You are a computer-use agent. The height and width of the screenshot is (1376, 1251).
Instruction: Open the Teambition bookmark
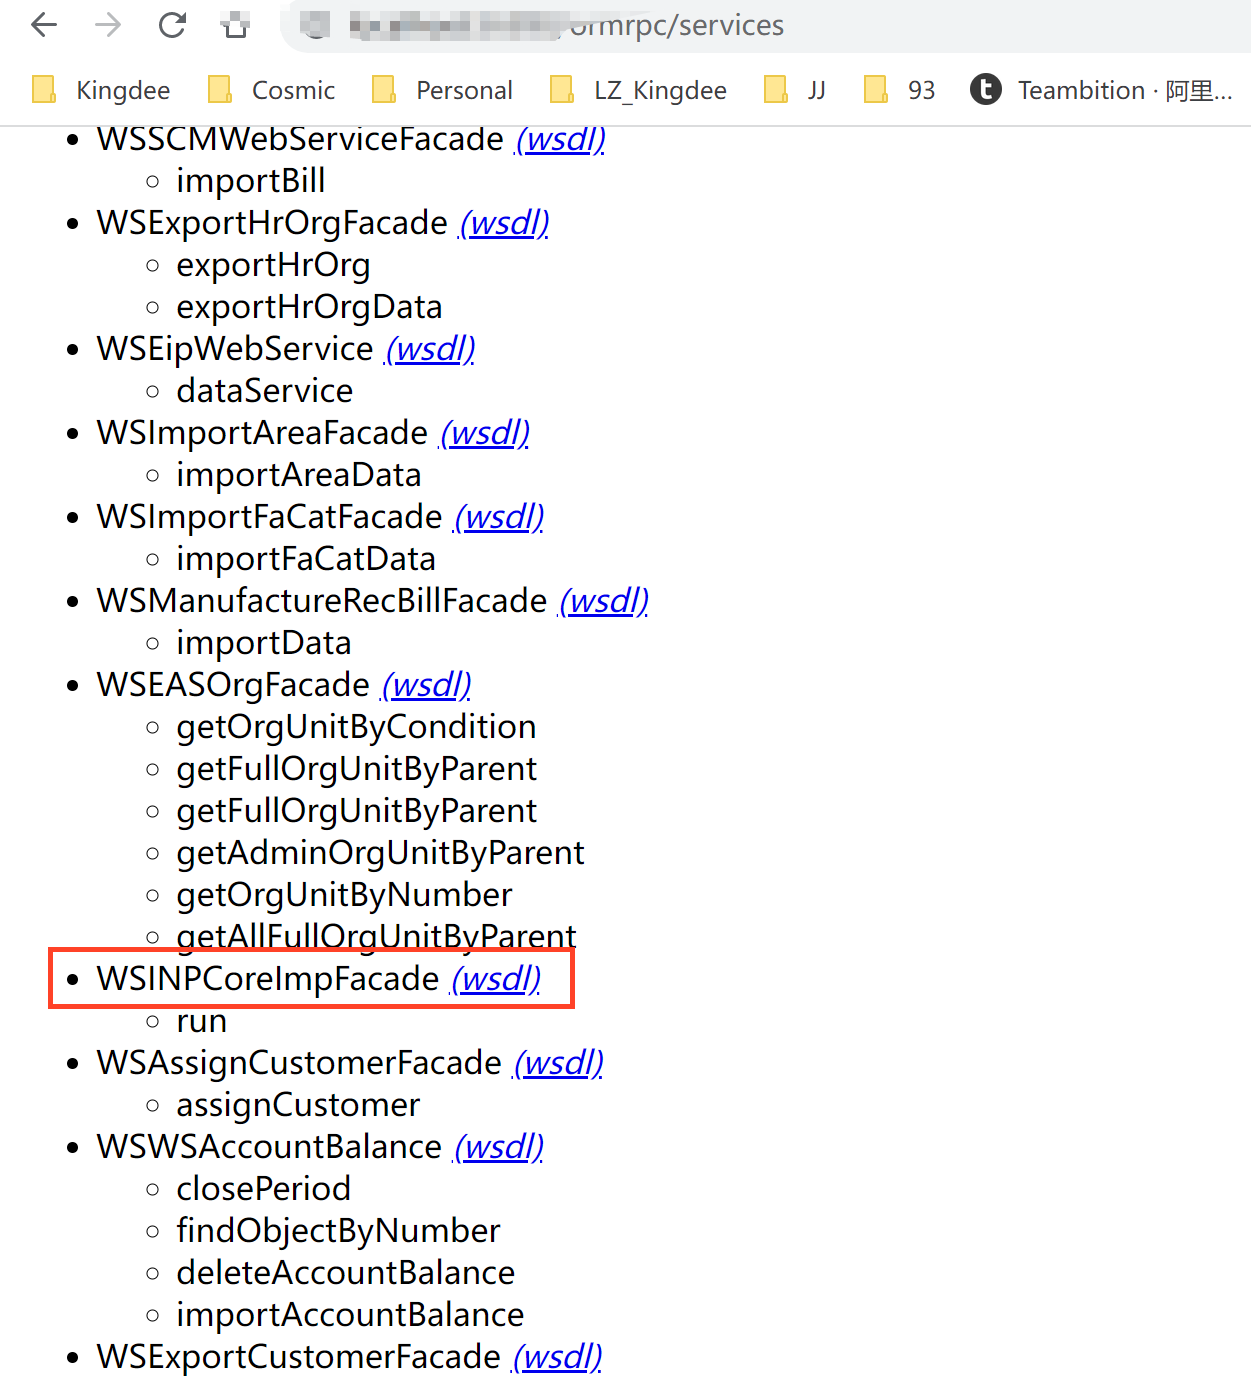point(1101,90)
